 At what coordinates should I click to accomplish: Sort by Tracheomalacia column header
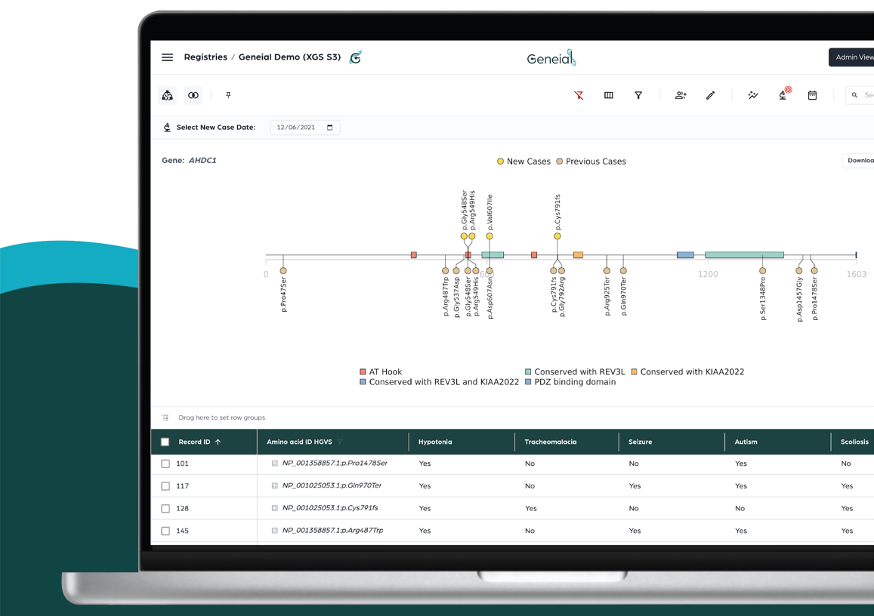[550, 442]
